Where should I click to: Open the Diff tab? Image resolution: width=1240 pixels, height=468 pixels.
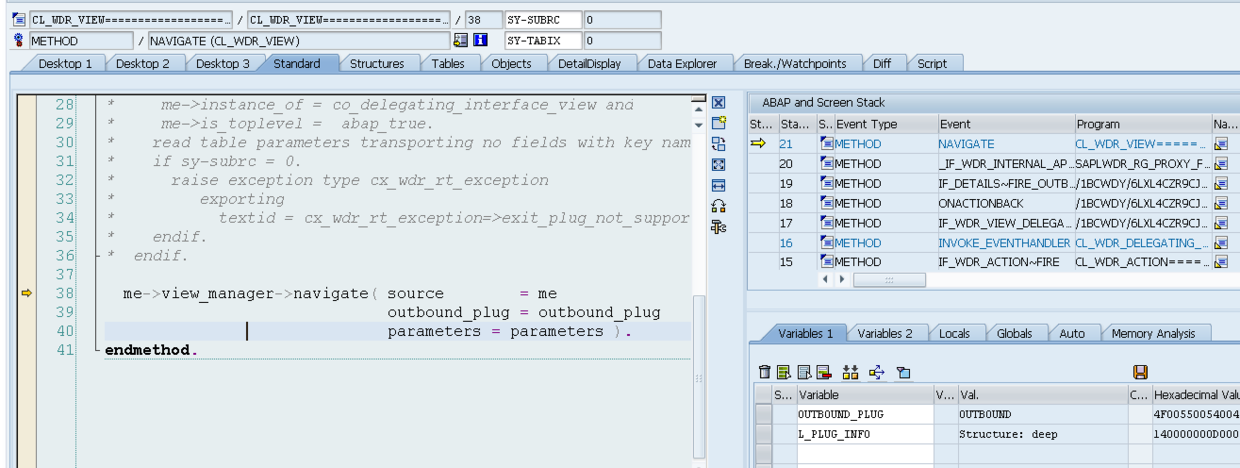pyautogui.click(x=881, y=63)
